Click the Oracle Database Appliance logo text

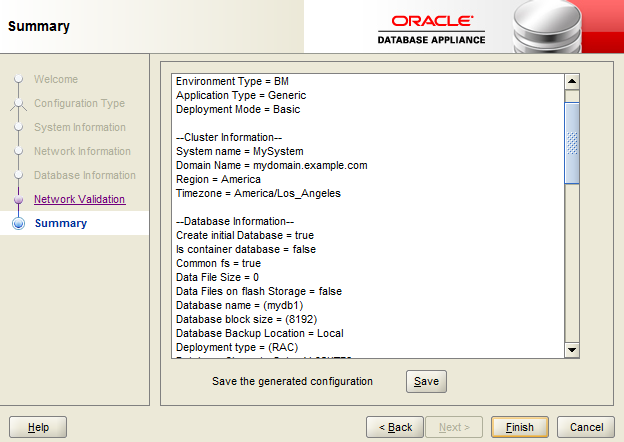(x=431, y=29)
